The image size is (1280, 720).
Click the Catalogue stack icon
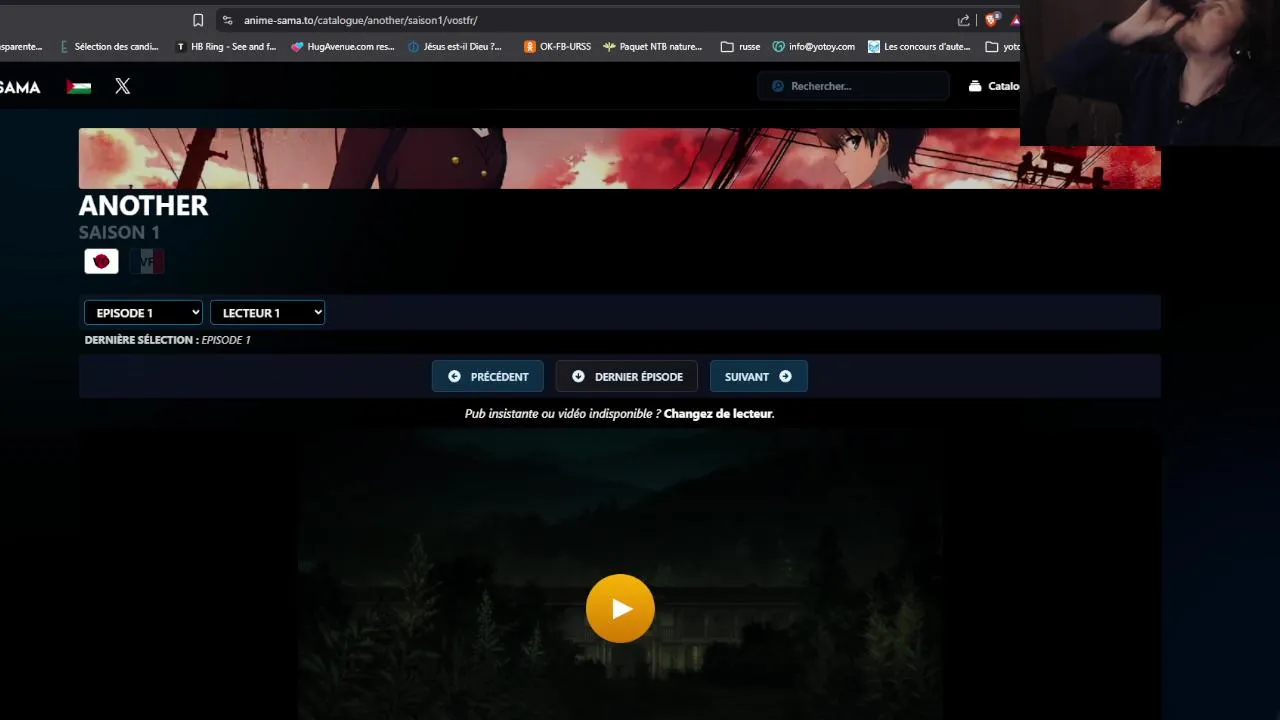coord(975,86)
